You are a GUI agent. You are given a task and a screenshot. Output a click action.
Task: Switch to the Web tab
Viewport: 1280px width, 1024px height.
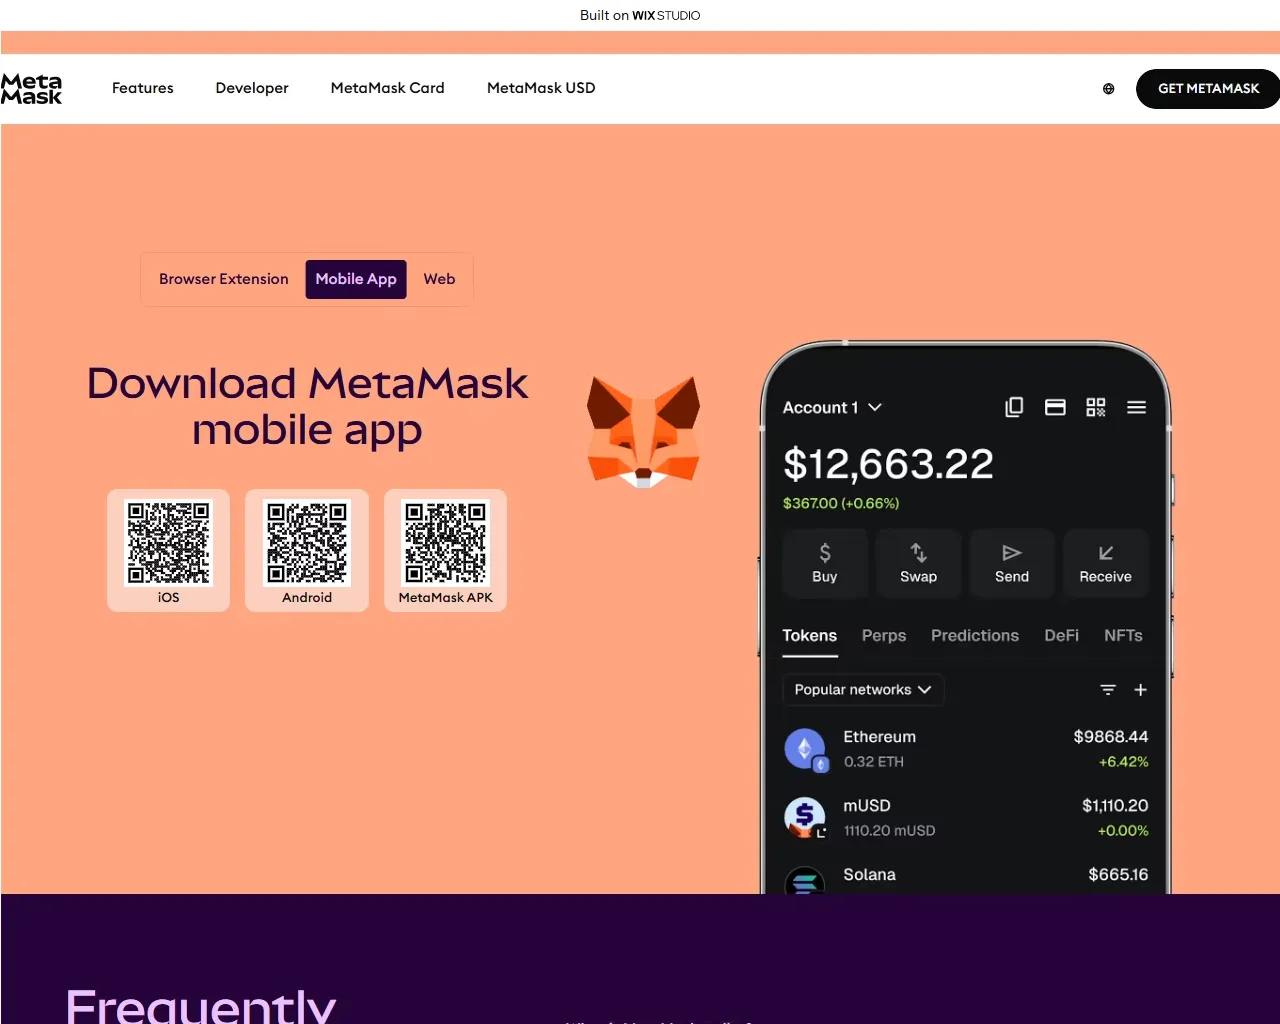click(x=439, y=279)
